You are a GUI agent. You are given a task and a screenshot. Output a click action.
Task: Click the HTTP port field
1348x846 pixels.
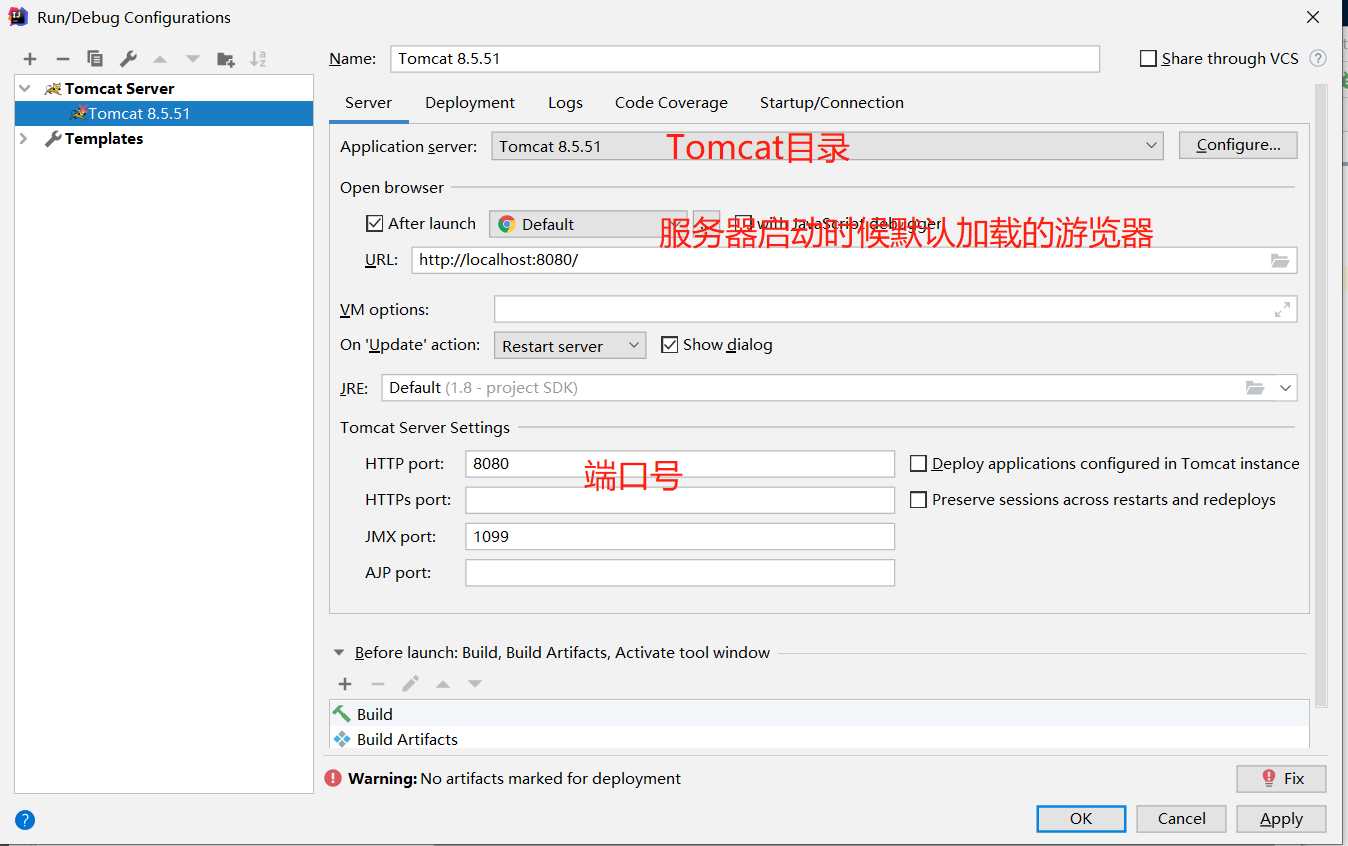coord(680,464)
